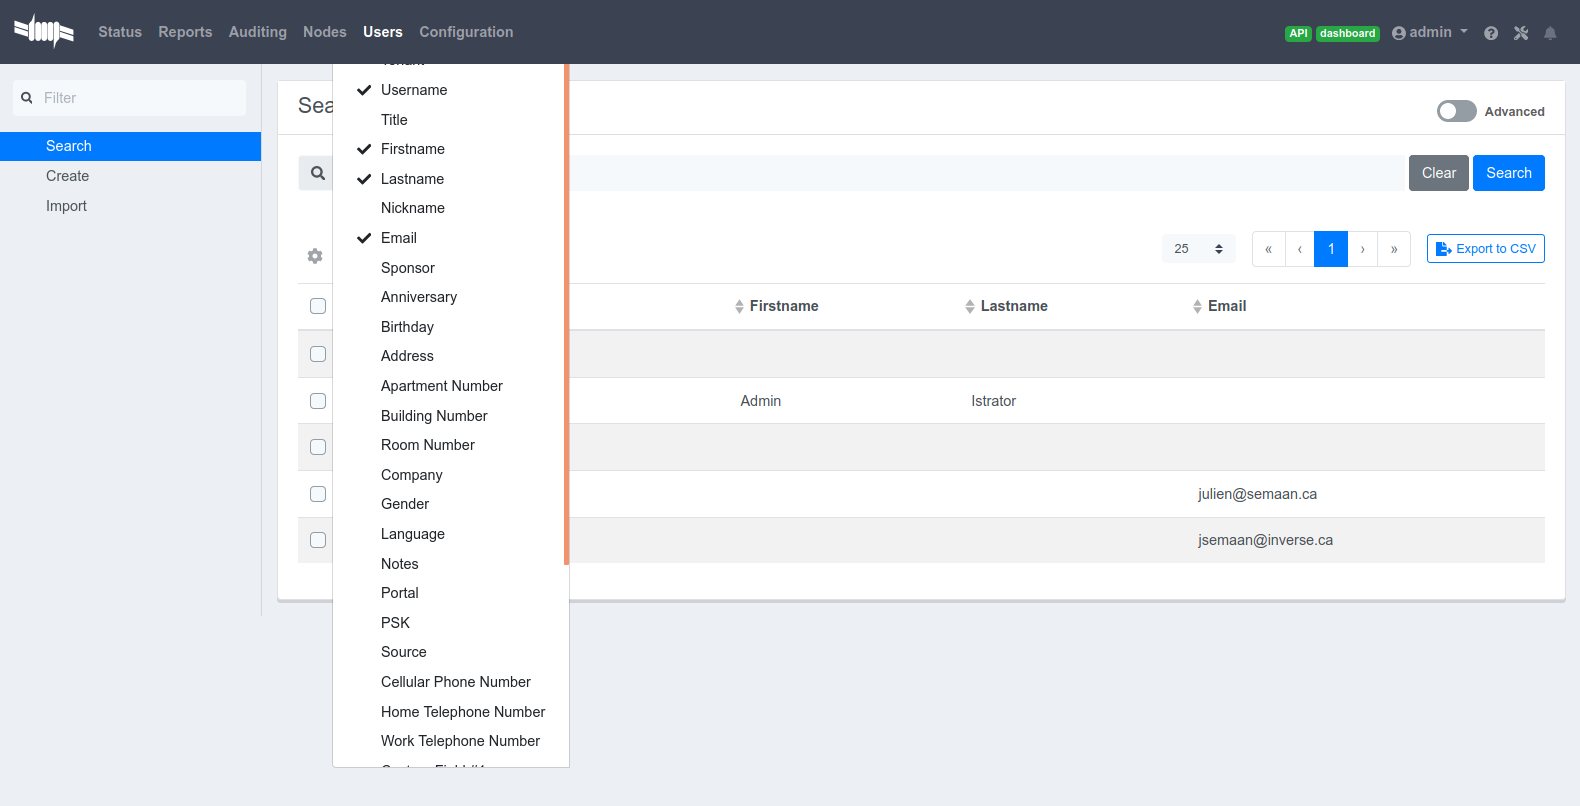
Task: Enable the Source column option
Action: (x=450, y=652)
